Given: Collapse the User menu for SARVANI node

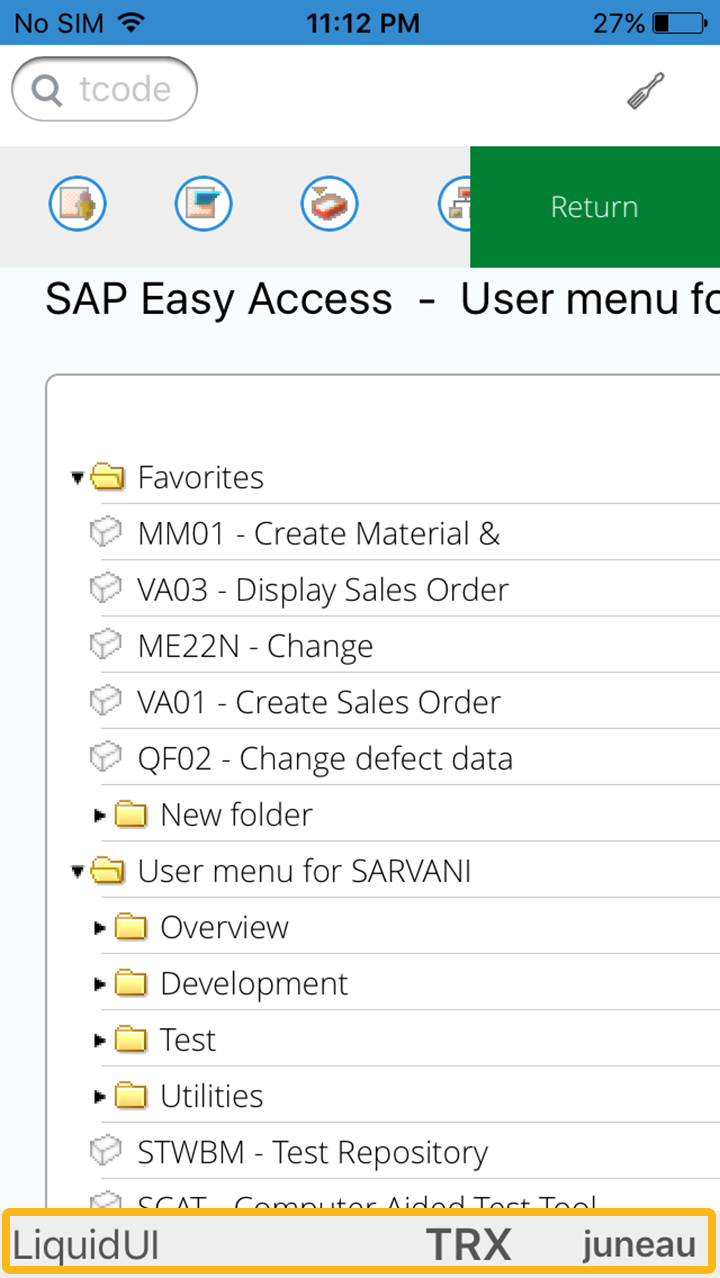Looking at the screenshot, I should coord(77,872).
